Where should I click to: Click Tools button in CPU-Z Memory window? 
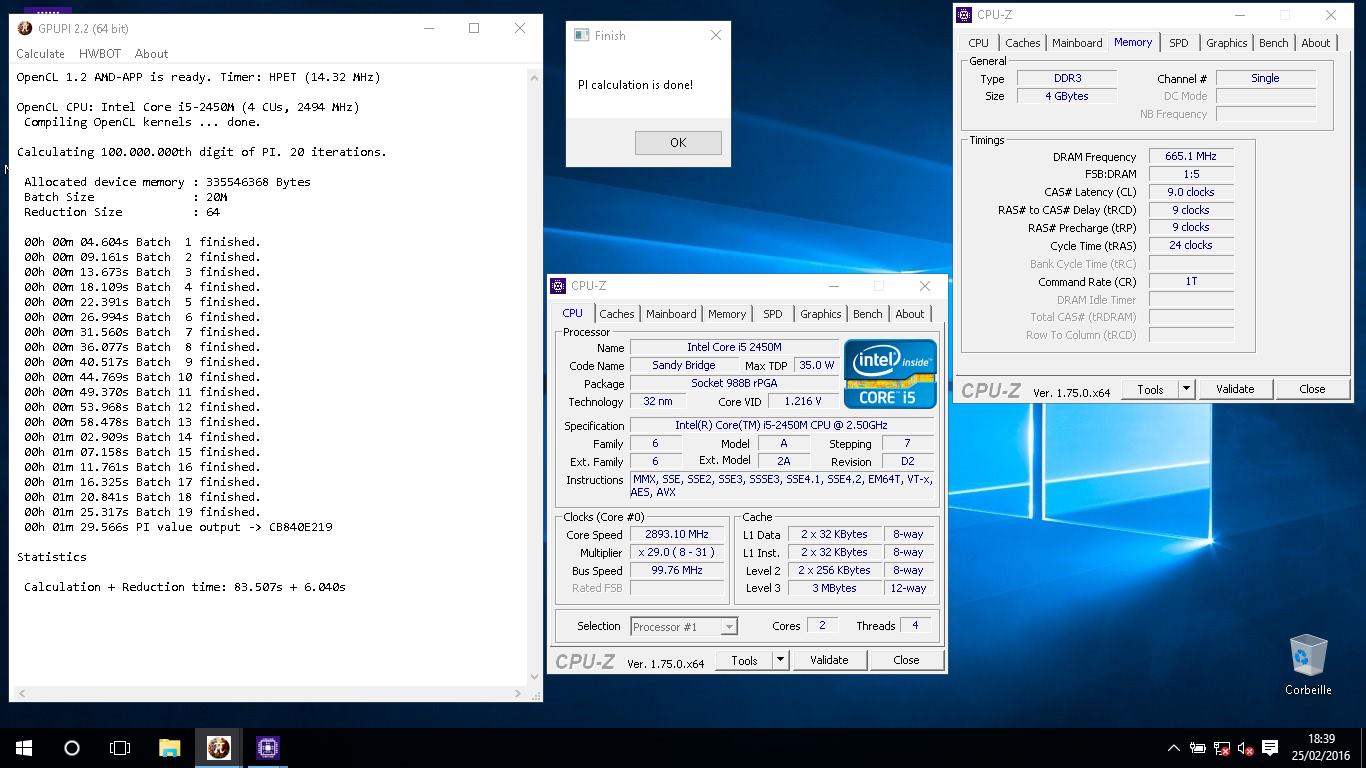pyautogui.click(x=1150, y=389)
